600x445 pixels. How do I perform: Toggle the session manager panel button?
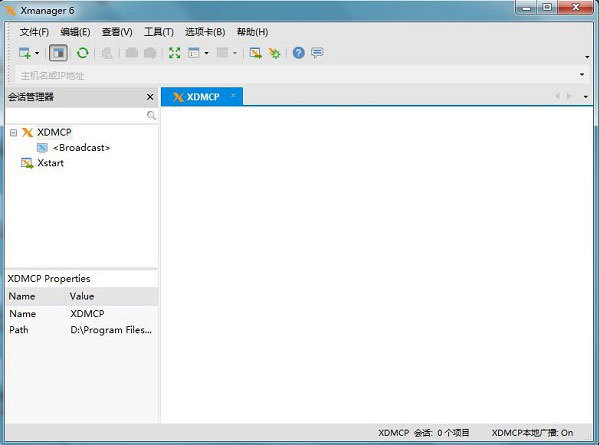(x=59, y=53)
